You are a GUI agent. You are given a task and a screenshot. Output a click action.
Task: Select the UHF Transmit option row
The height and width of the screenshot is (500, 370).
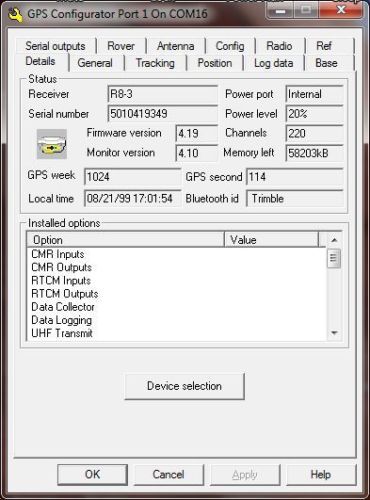(x=176, y=333)
